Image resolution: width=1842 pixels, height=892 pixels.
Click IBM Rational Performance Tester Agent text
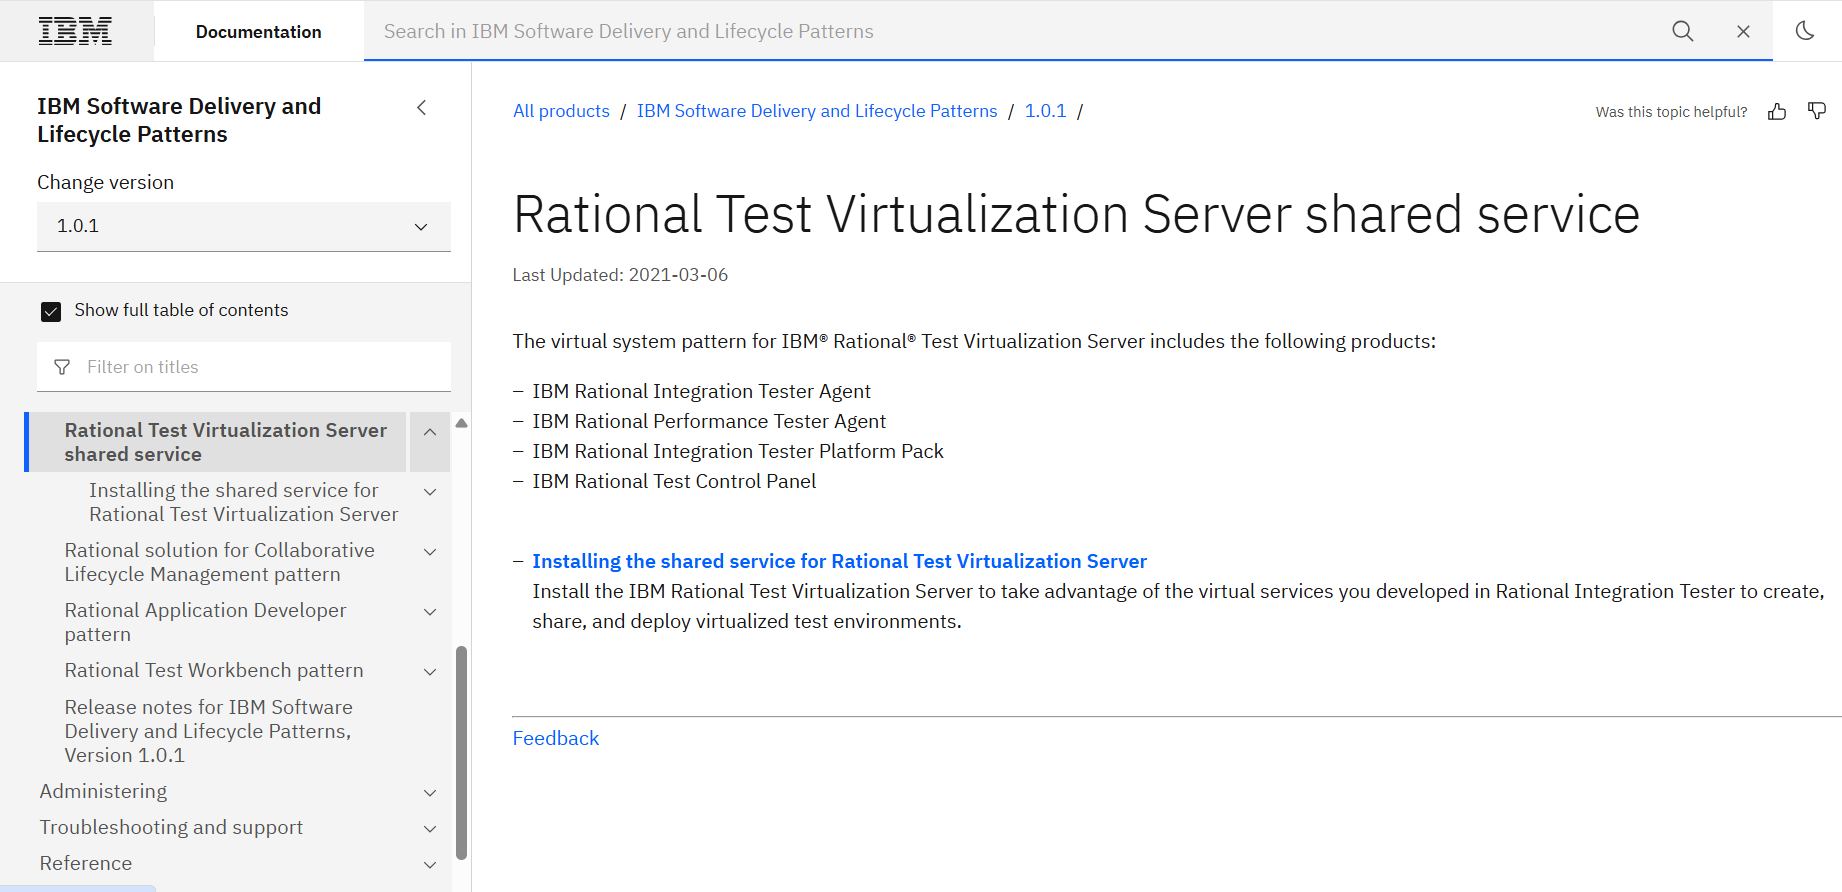click(x=709, y=421)
